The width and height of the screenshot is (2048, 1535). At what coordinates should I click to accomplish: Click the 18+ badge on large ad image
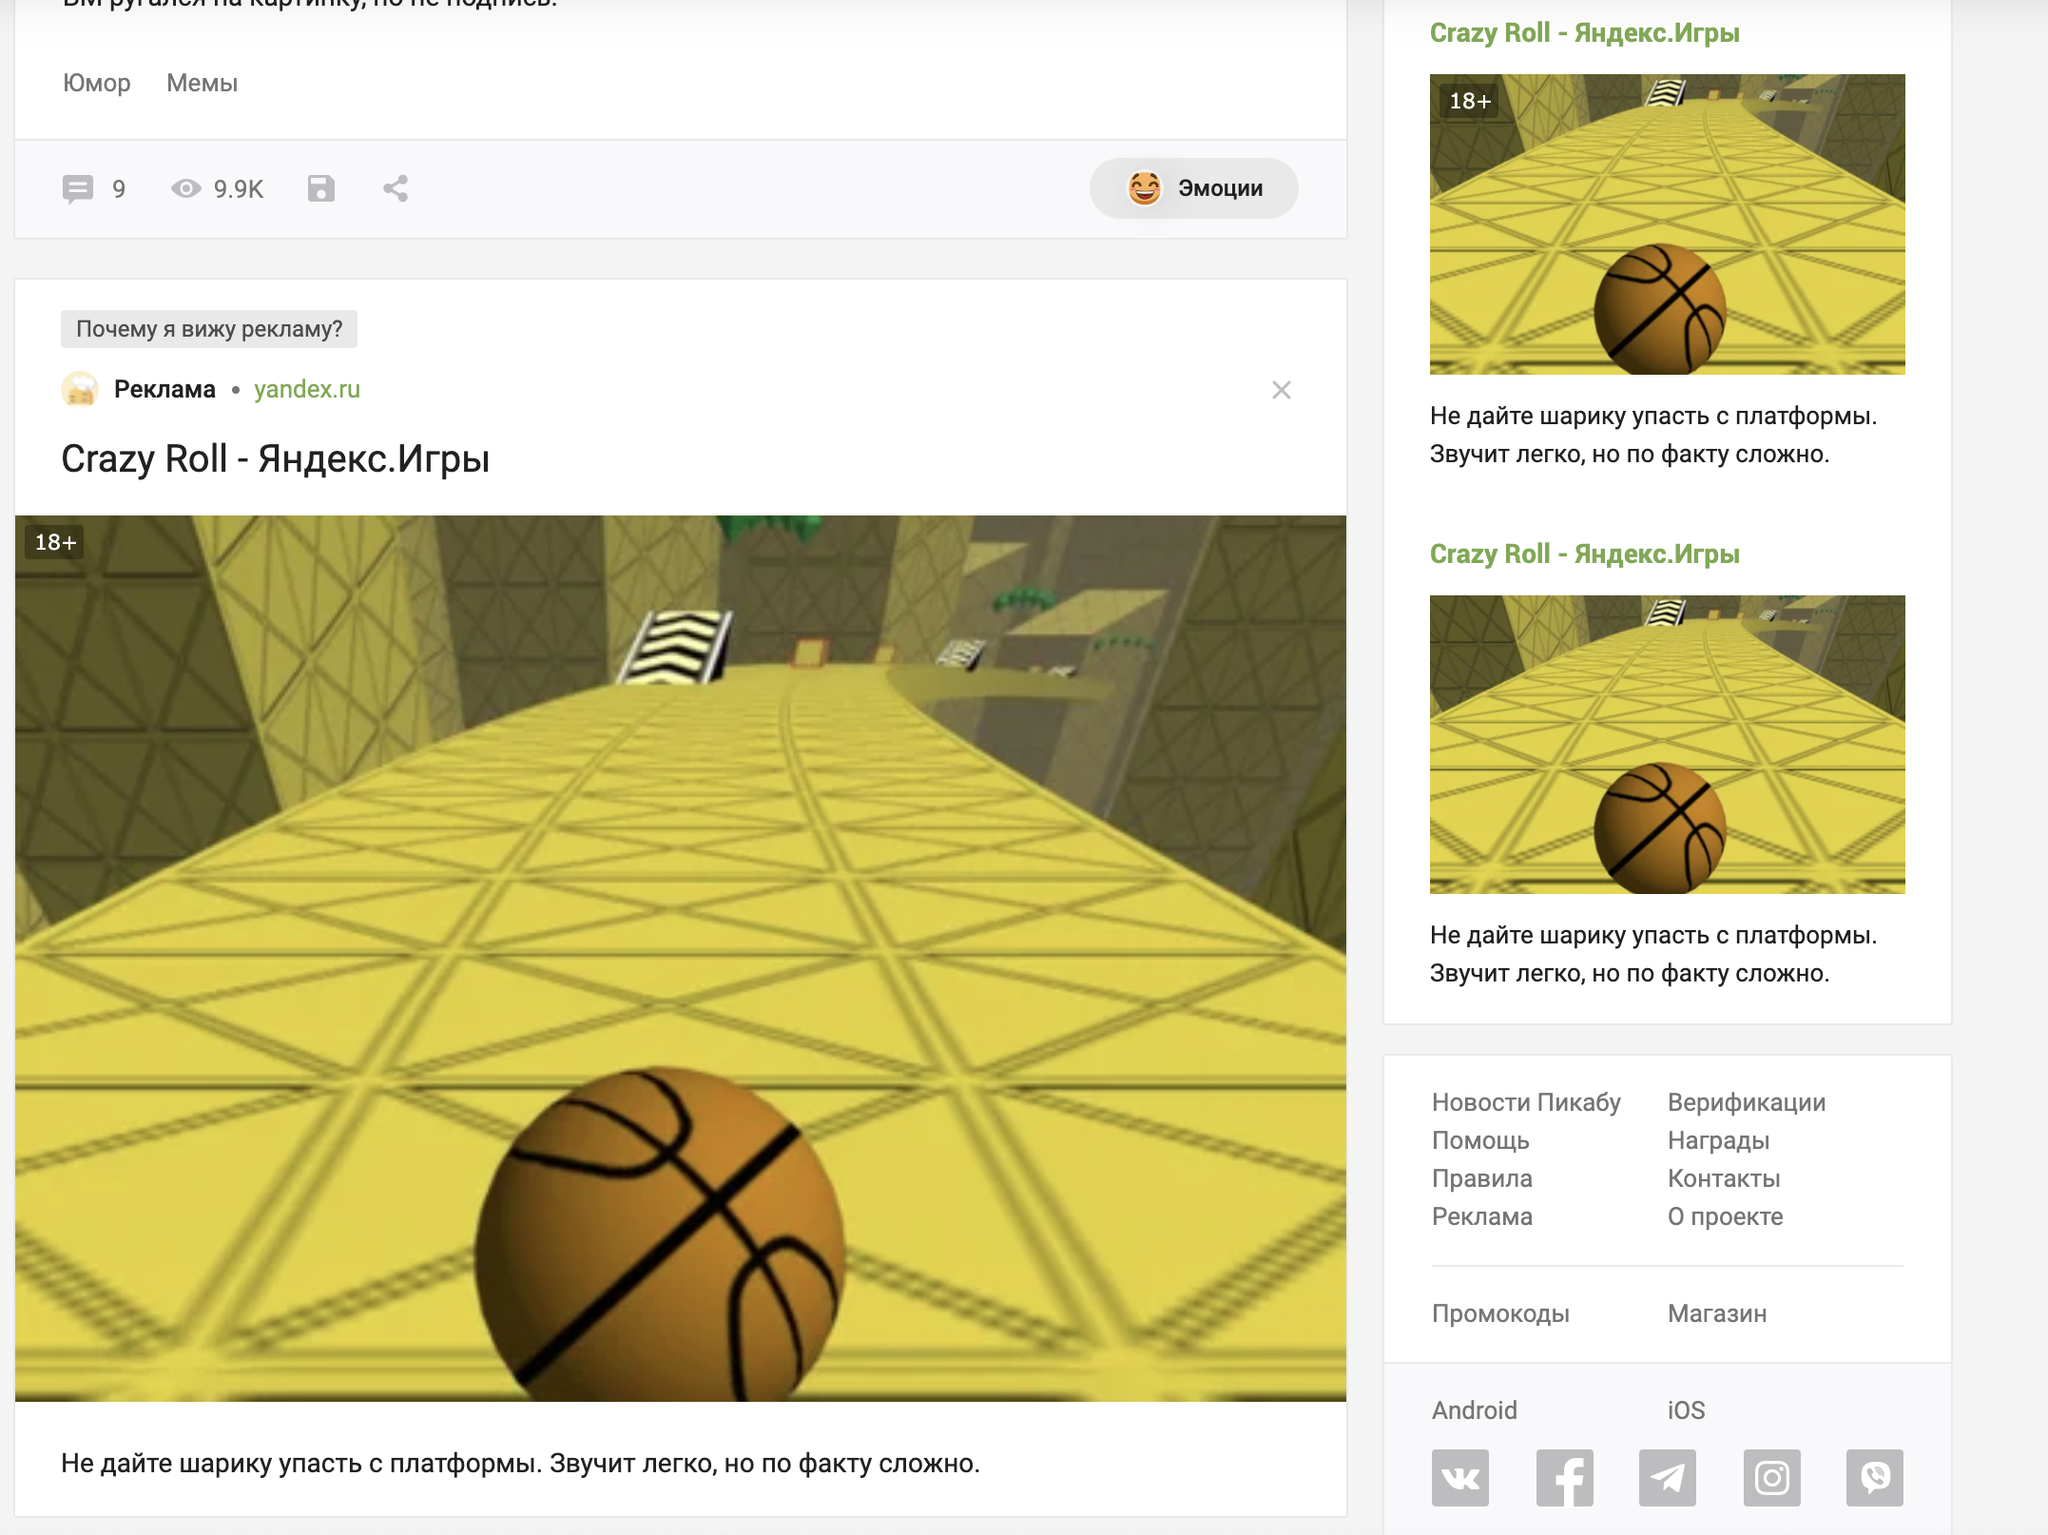55,542
